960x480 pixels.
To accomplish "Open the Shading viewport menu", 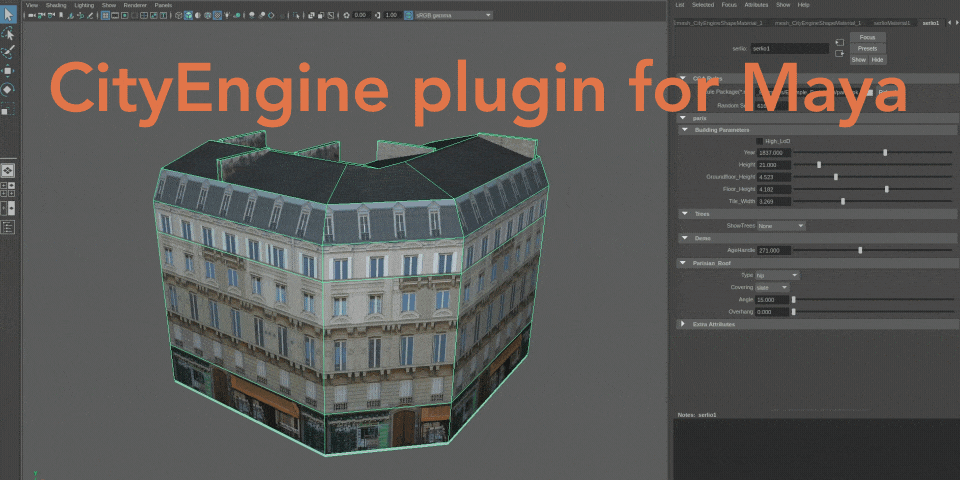I will (x=56, y=5).
